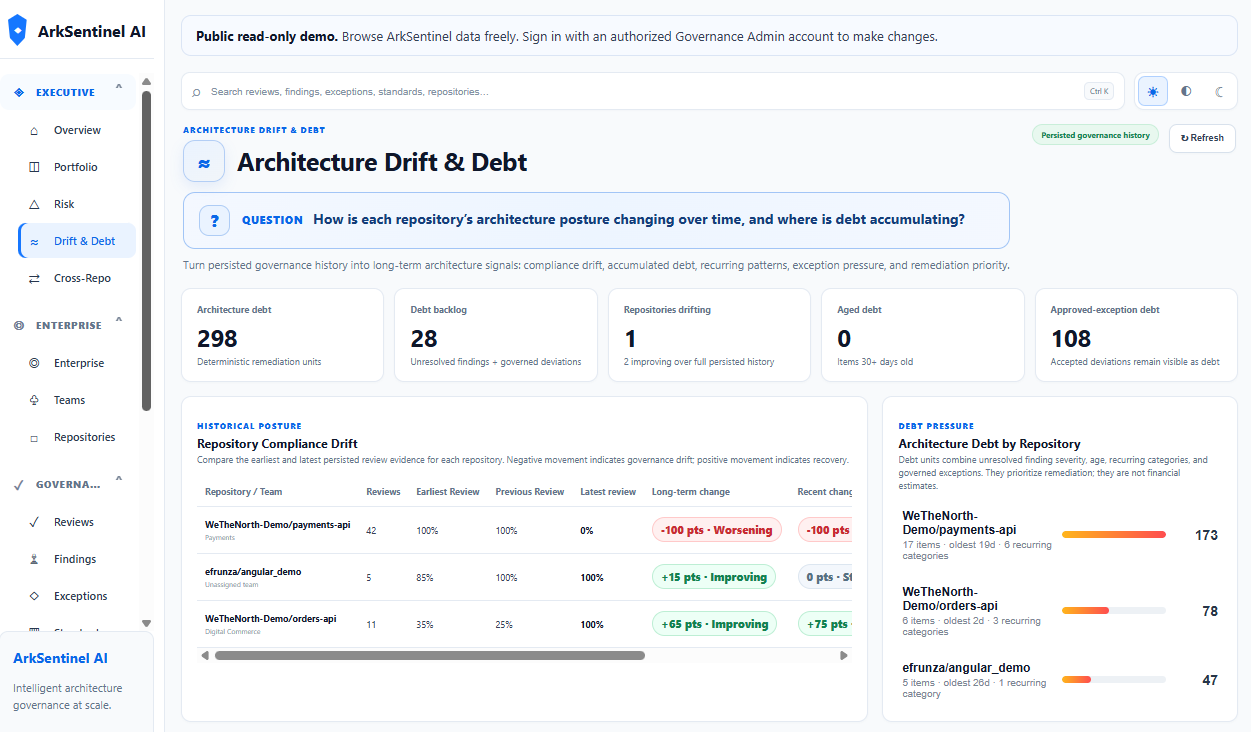Click the Portfolio icon in sidebar

34,167
